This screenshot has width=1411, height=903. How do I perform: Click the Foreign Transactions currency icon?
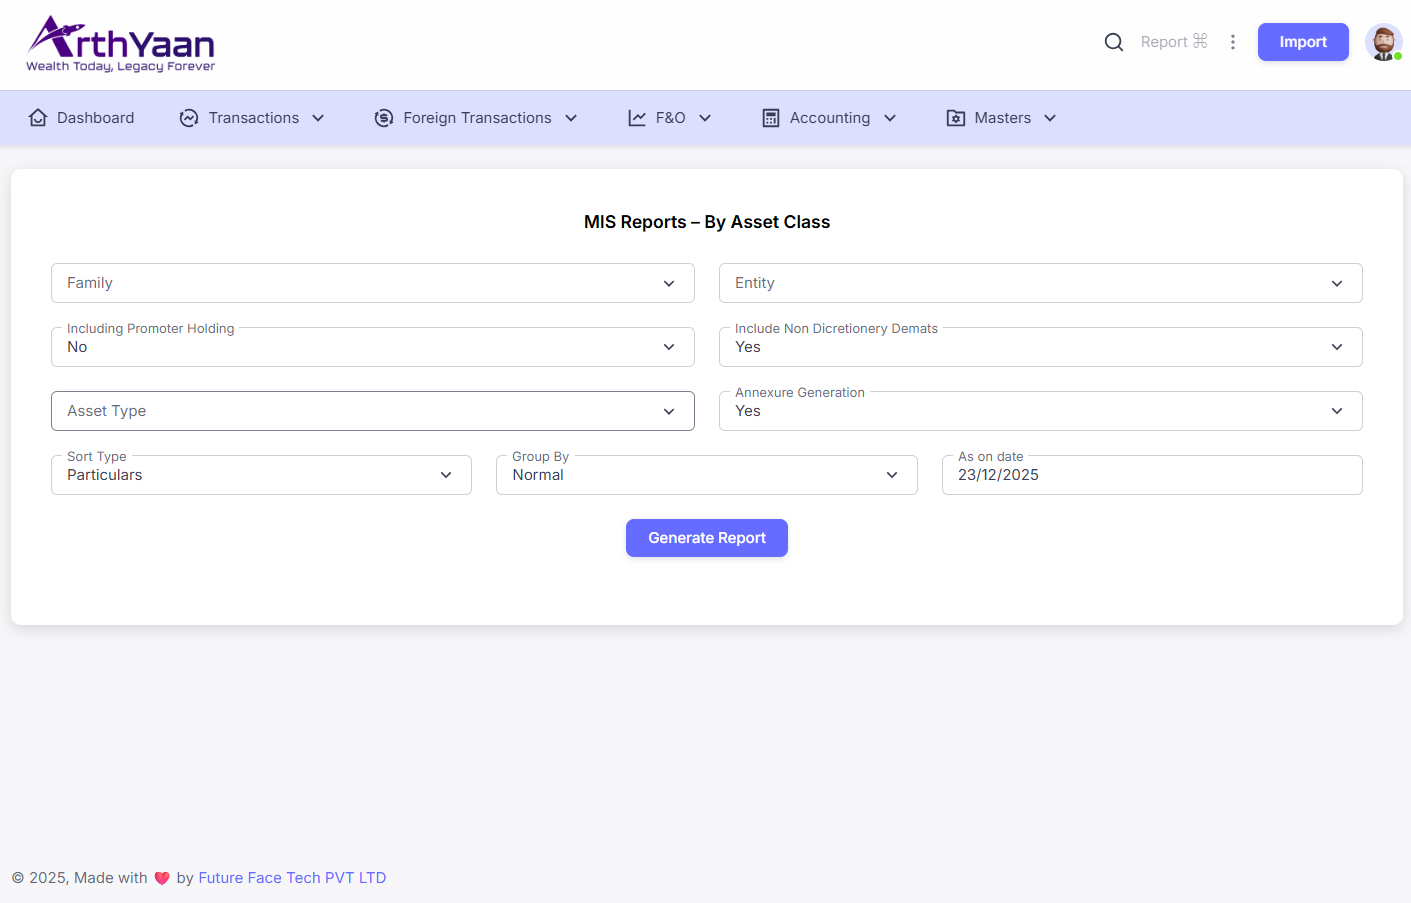tap(384, 118)
